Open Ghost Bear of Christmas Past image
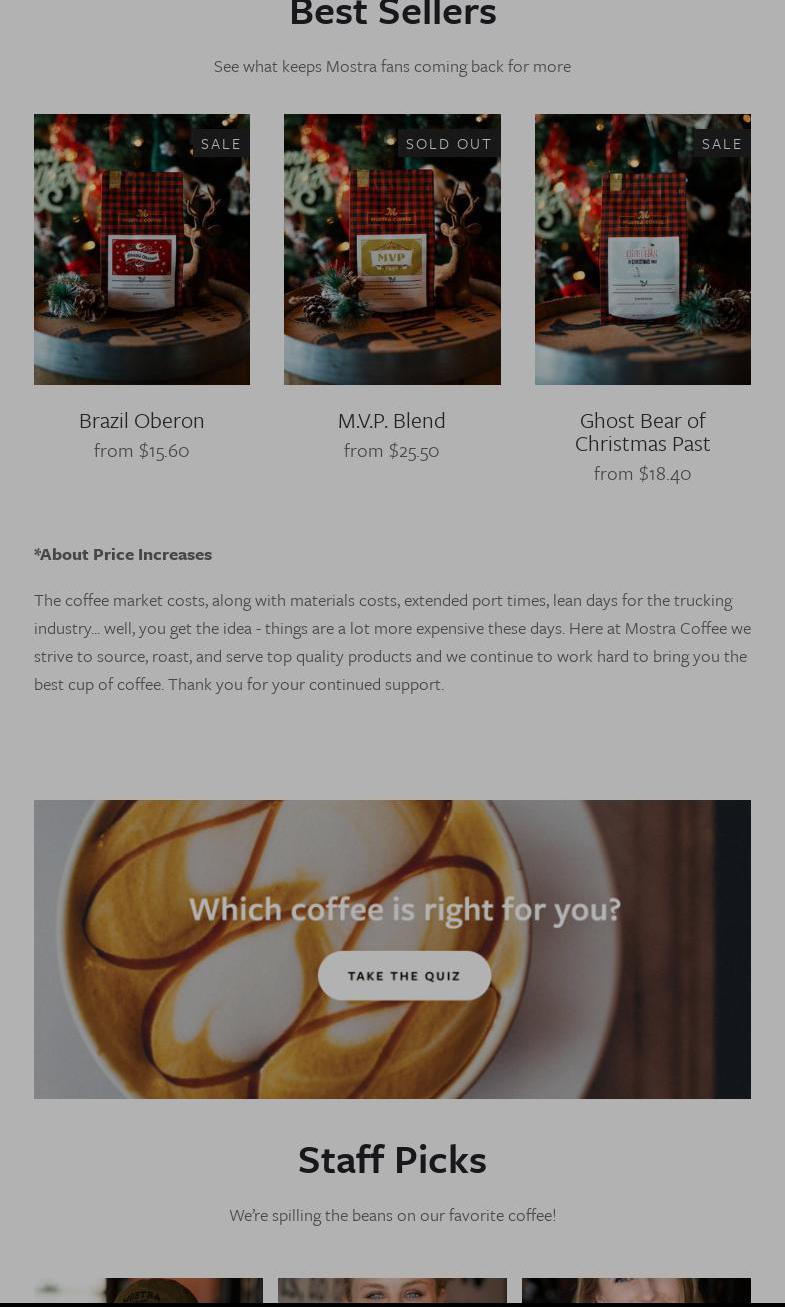The image size is (785, 1307). [643, 249]
